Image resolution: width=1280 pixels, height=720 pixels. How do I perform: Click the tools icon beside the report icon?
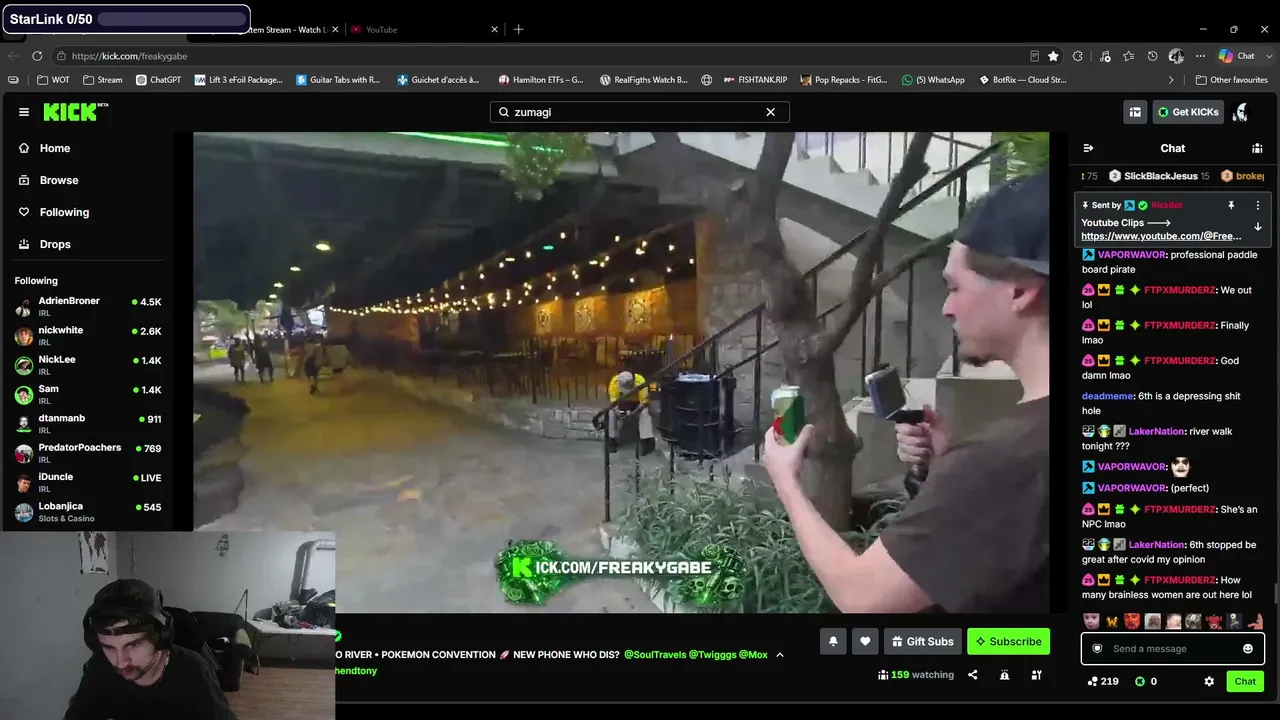tap(1036, 675)
